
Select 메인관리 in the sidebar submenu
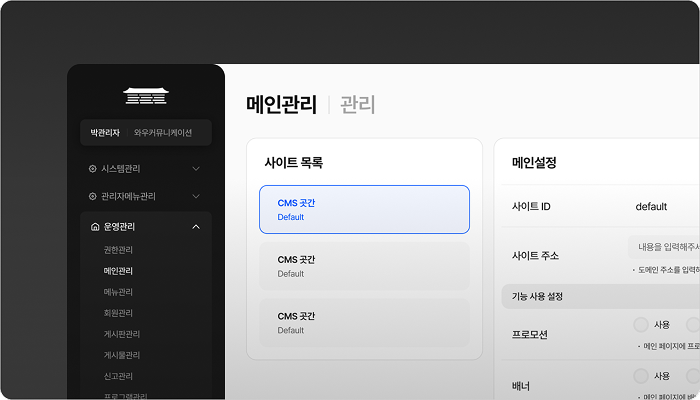118,271
